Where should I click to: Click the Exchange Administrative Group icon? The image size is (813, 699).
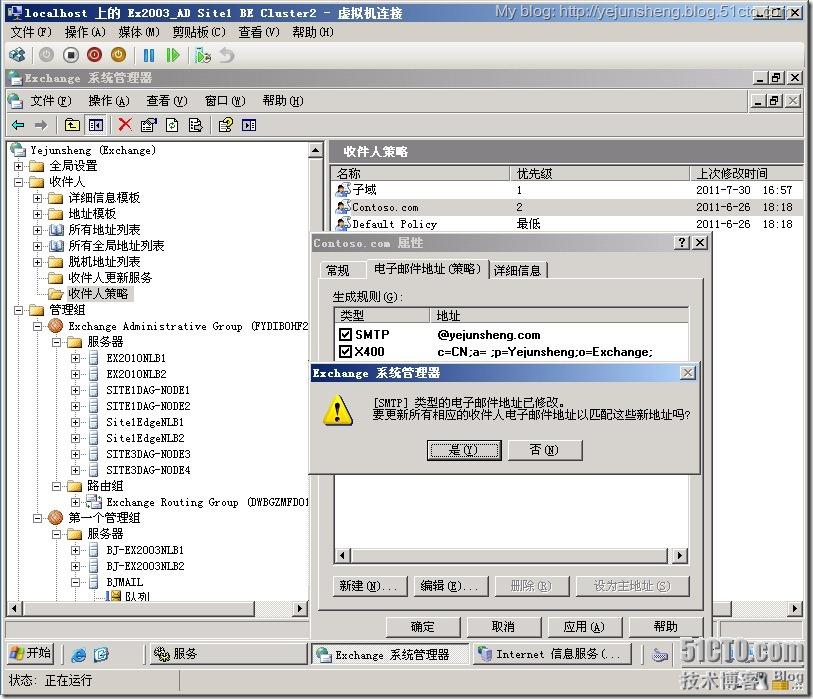[x=55, y=326]
